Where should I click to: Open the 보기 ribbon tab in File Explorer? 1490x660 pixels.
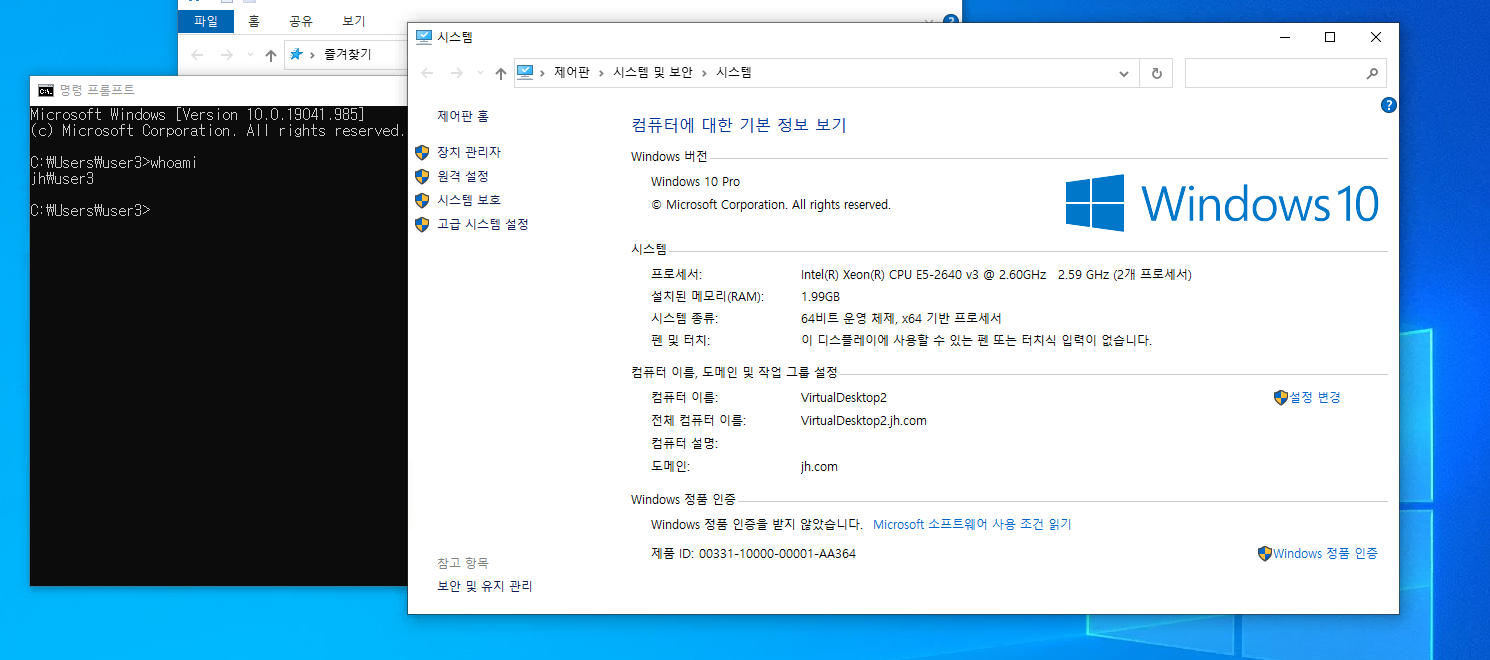click(354, 21)
